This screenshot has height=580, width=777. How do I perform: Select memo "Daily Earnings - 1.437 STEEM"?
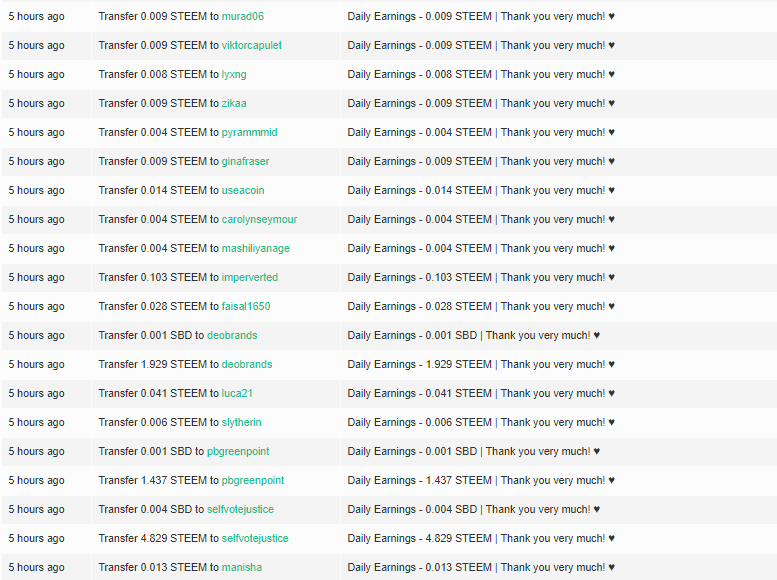click(419, 480)
